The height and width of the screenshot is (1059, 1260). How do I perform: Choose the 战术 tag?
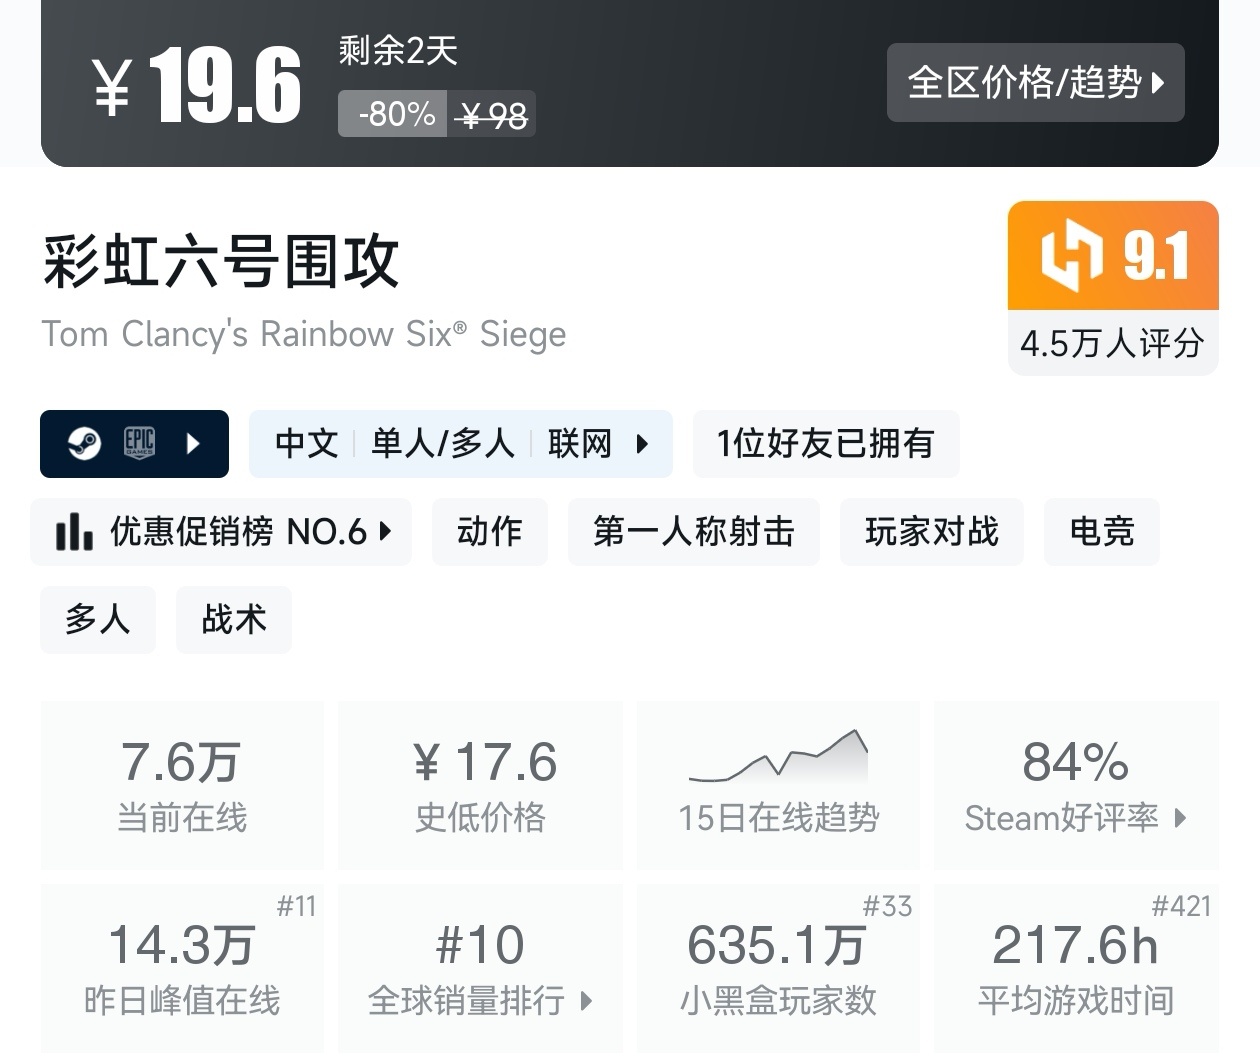click(x=234, y=620)
